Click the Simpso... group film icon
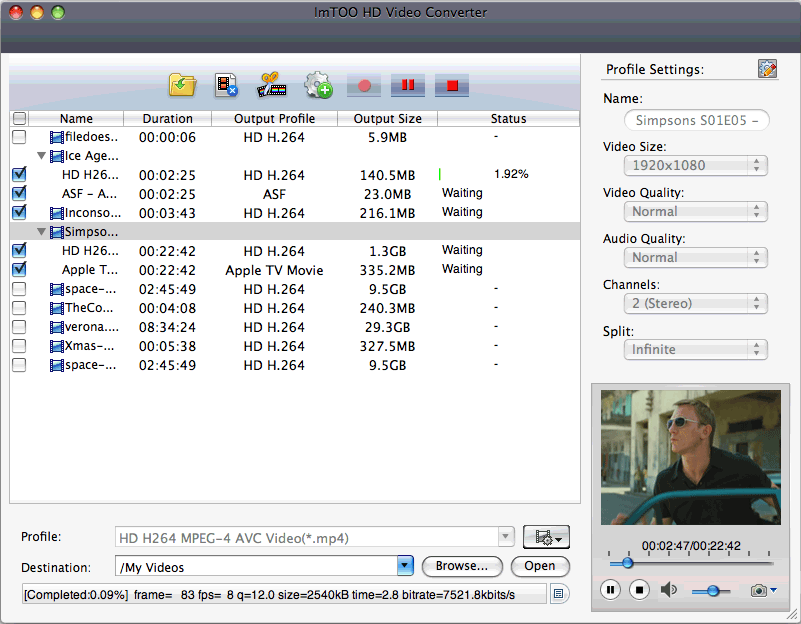Screen dimensions: 801x624 point(56,232)
